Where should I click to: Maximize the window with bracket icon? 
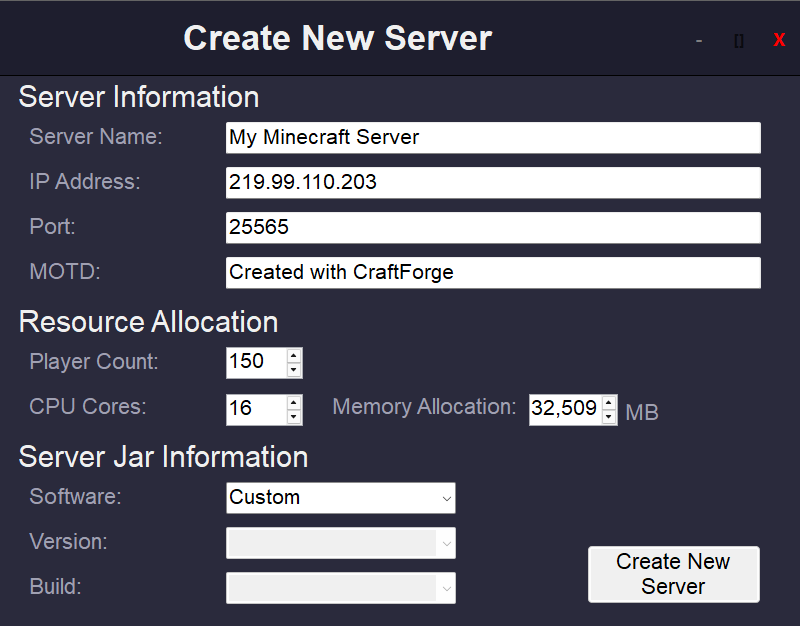click(739, 40)
